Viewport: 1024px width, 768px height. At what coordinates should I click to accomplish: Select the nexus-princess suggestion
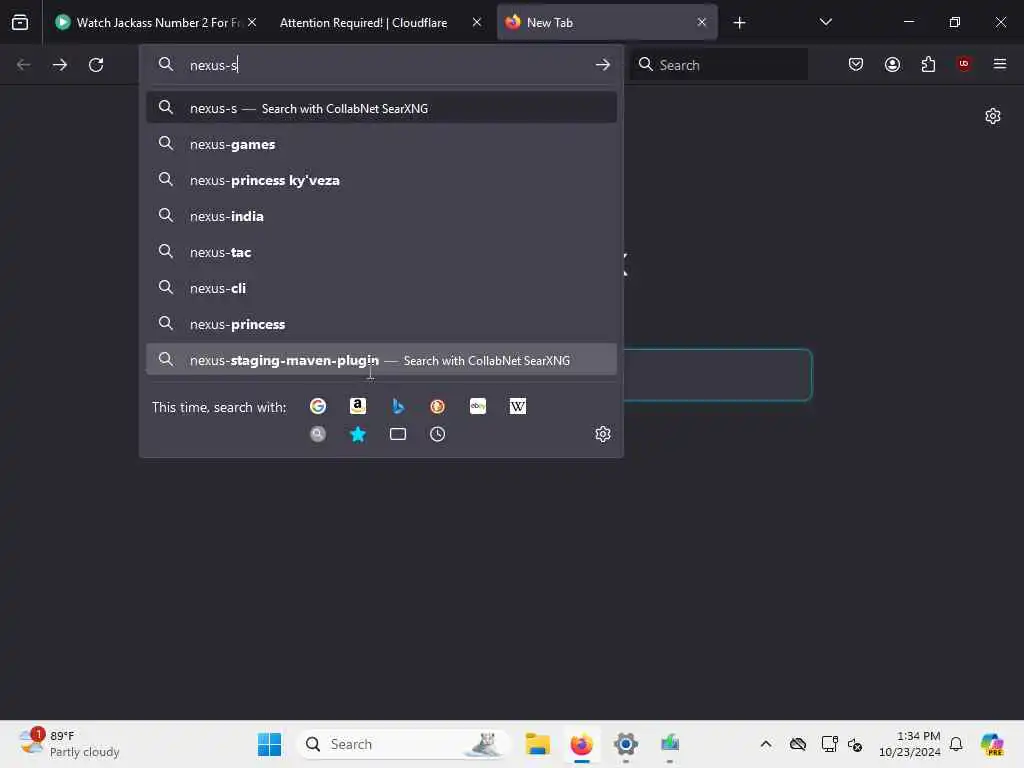click(381, 324)
